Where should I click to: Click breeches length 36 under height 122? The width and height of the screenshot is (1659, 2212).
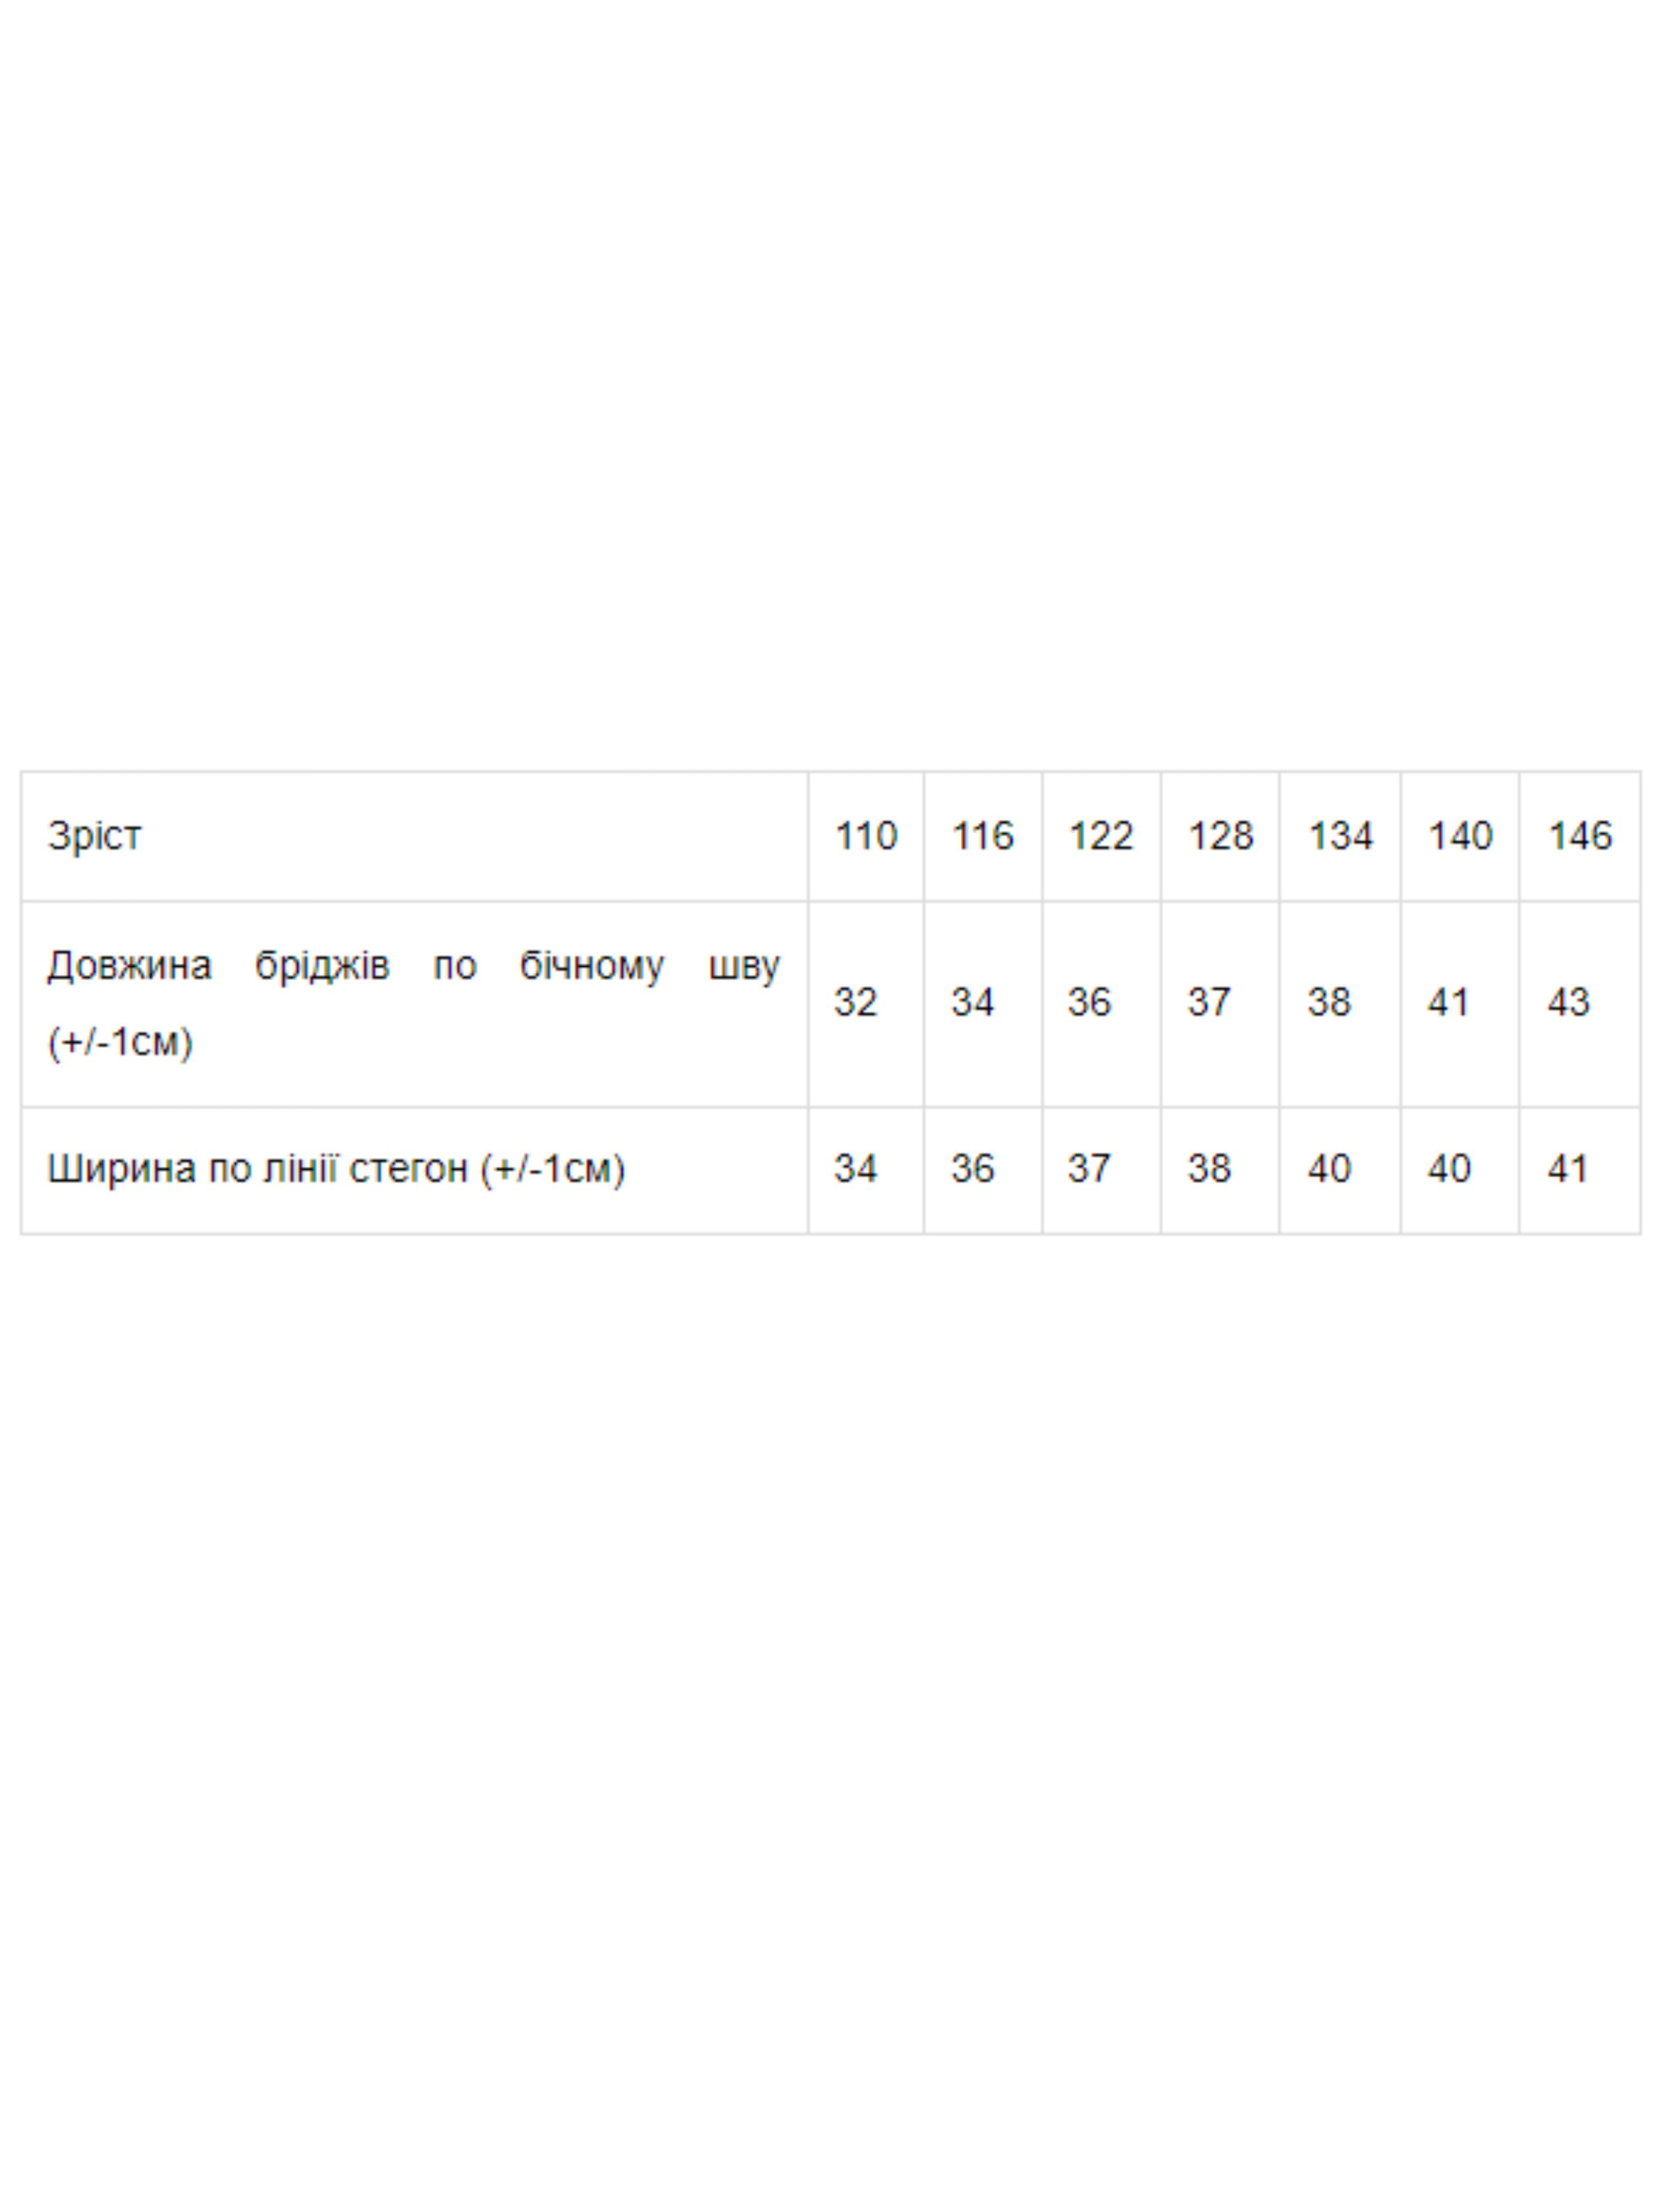pos(1089,1002)
